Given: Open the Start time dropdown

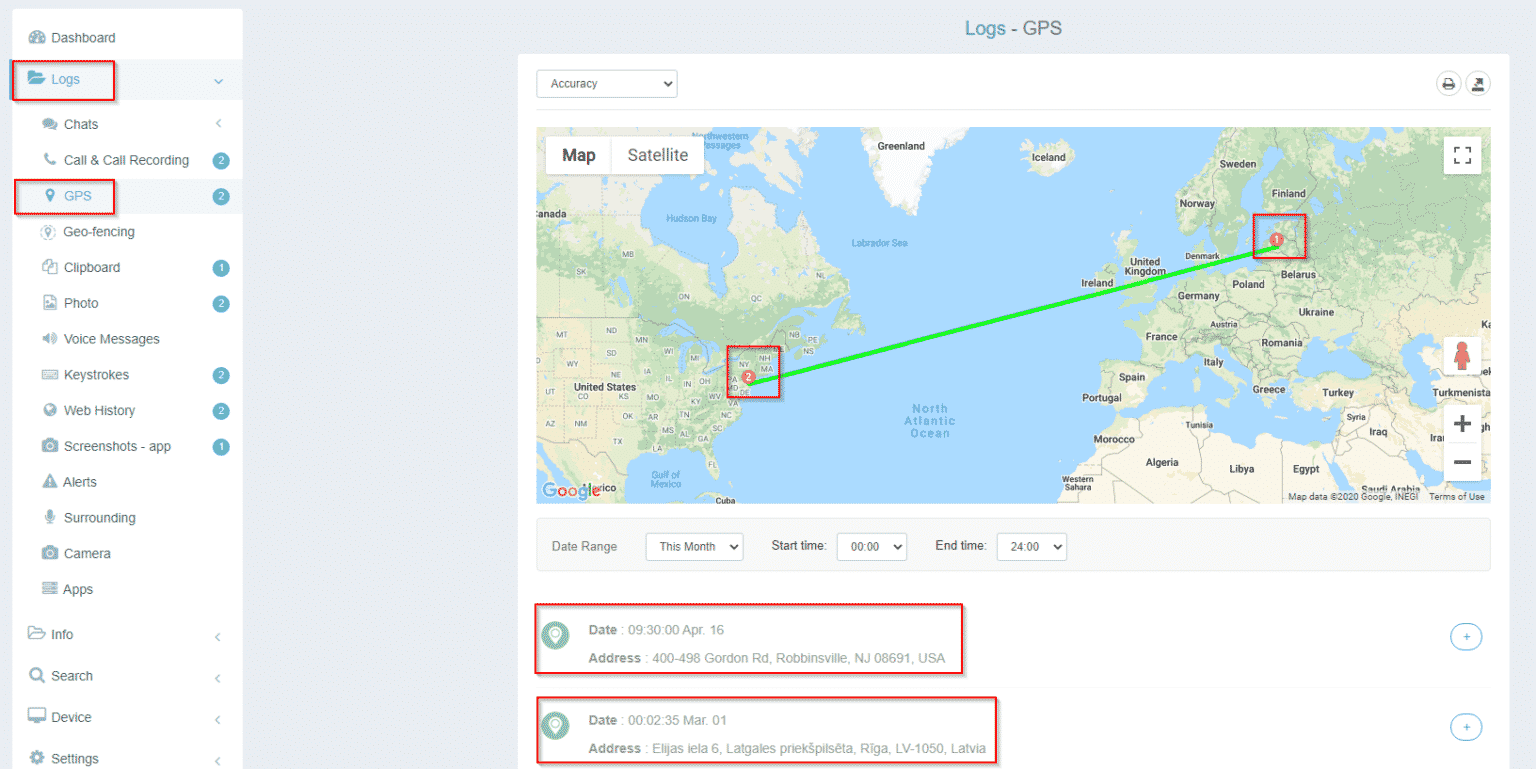Looking at the screenshot, I should pyautogui.click(x=871, y=547).
